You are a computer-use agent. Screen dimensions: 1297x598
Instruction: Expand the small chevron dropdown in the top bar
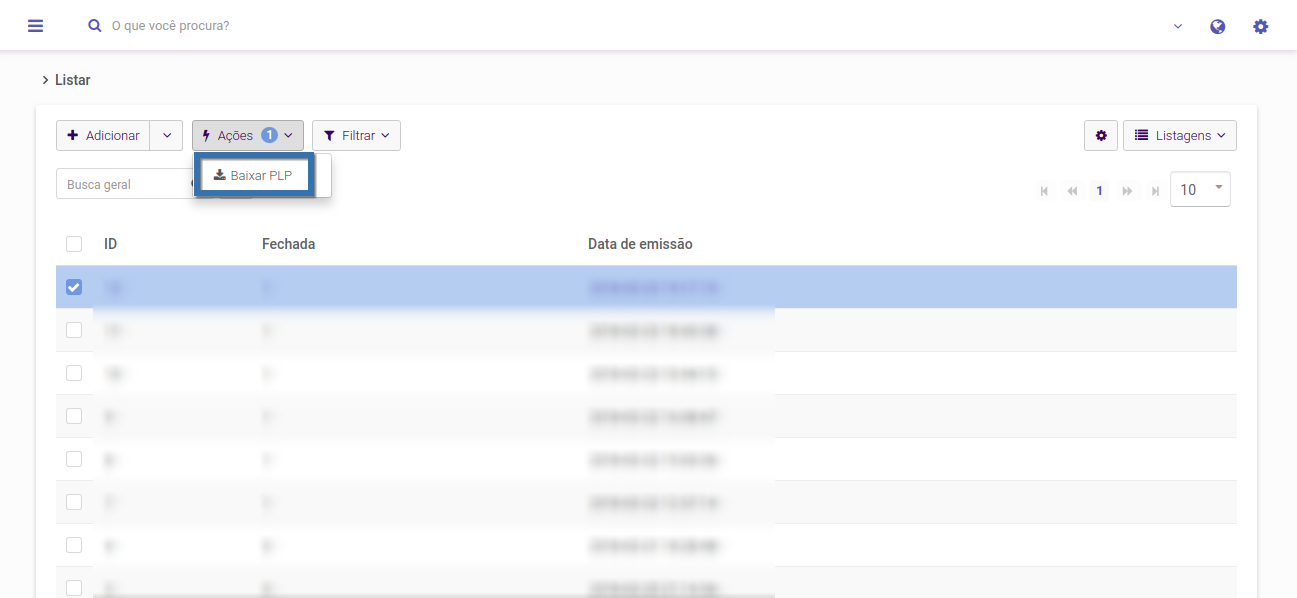click(1178, 26)
